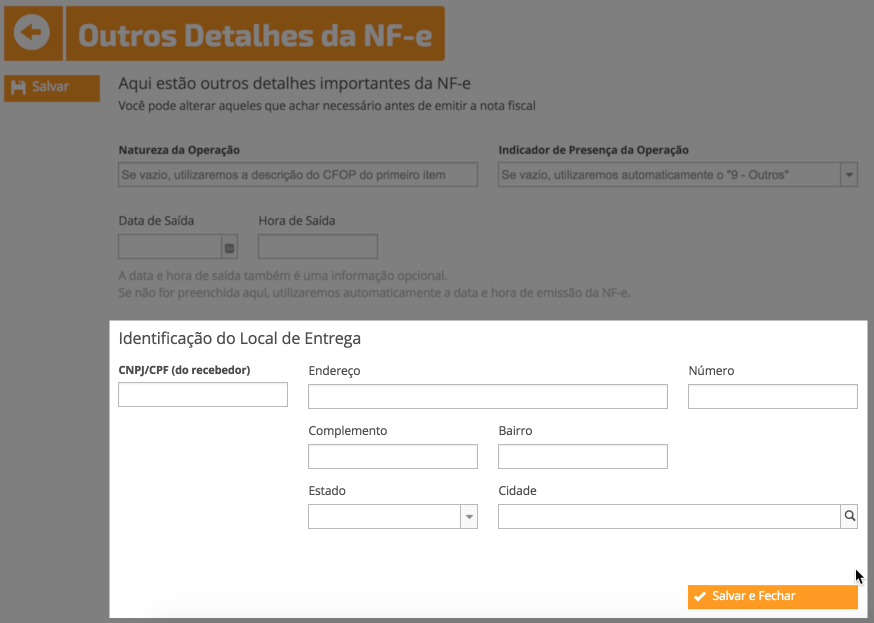Click the Endereço input field

[x=488, y=396]
